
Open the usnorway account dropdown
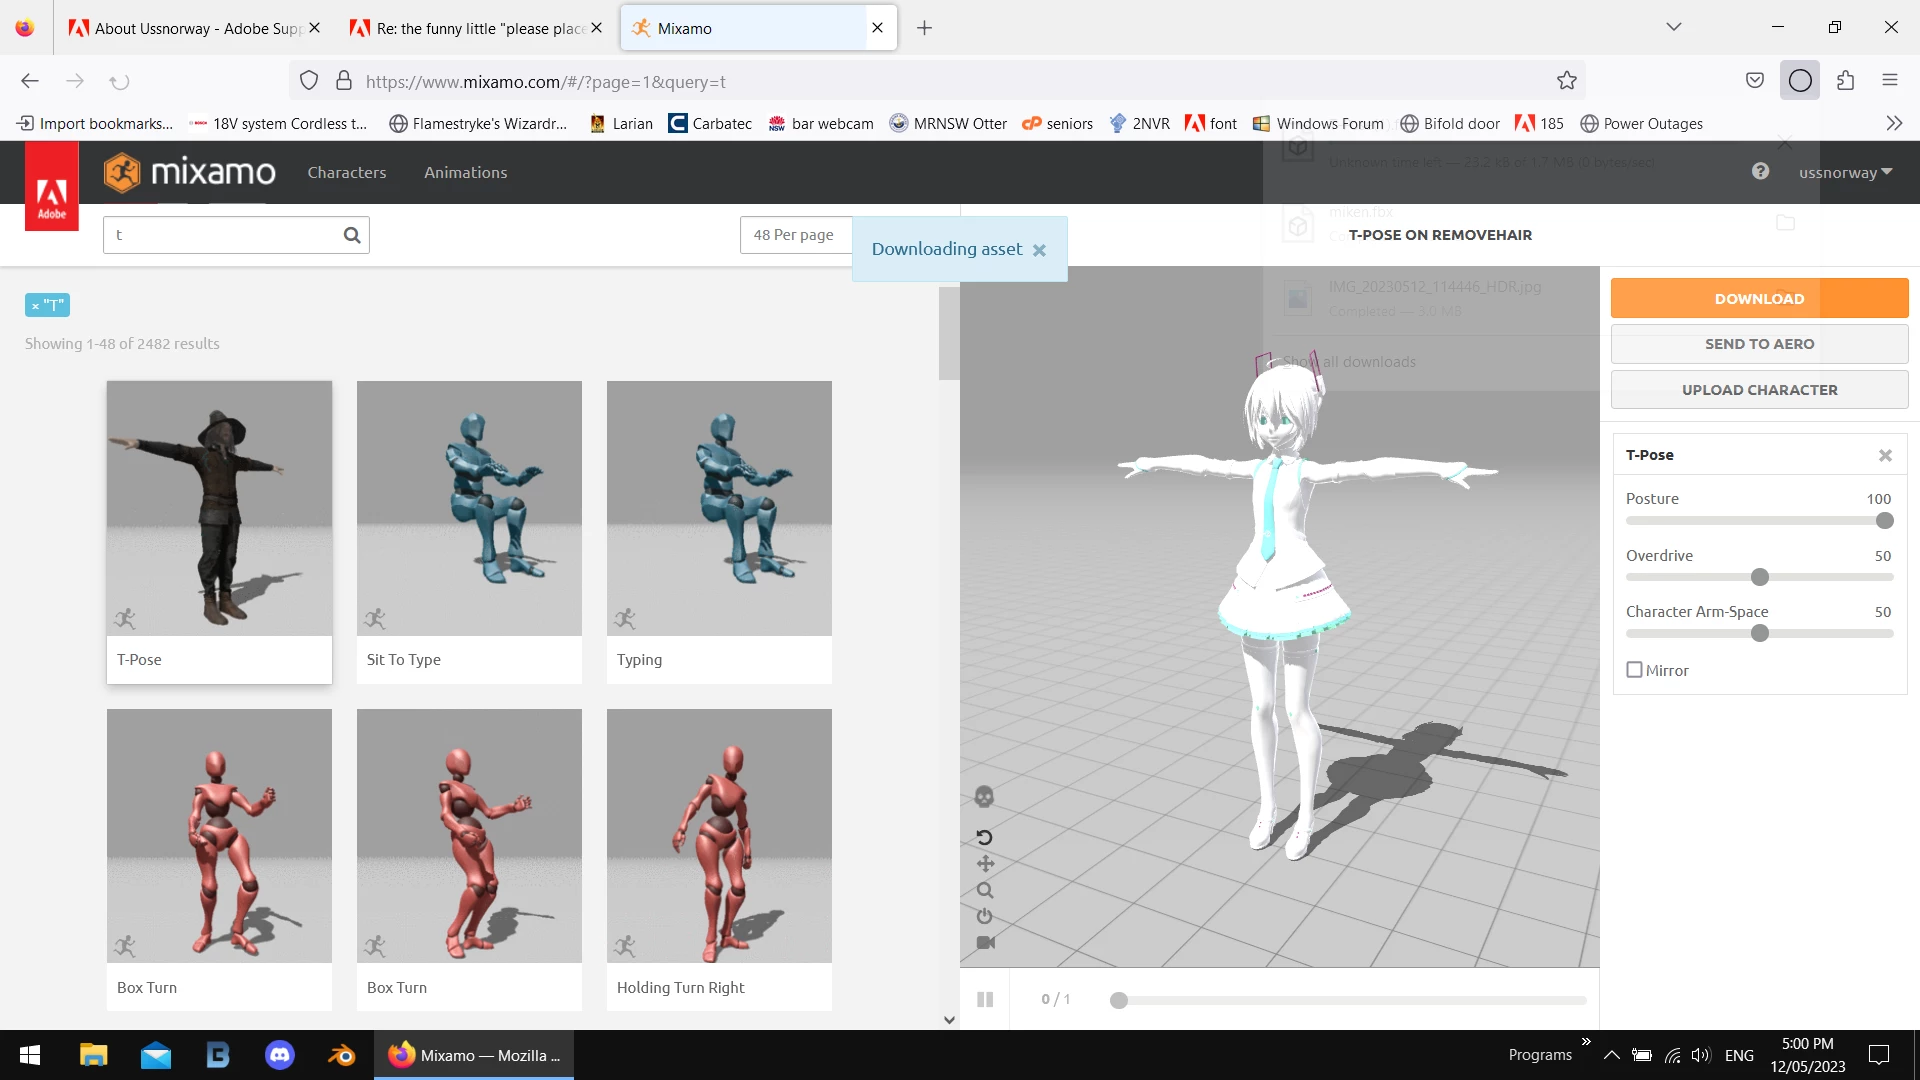coord(1845,172)
